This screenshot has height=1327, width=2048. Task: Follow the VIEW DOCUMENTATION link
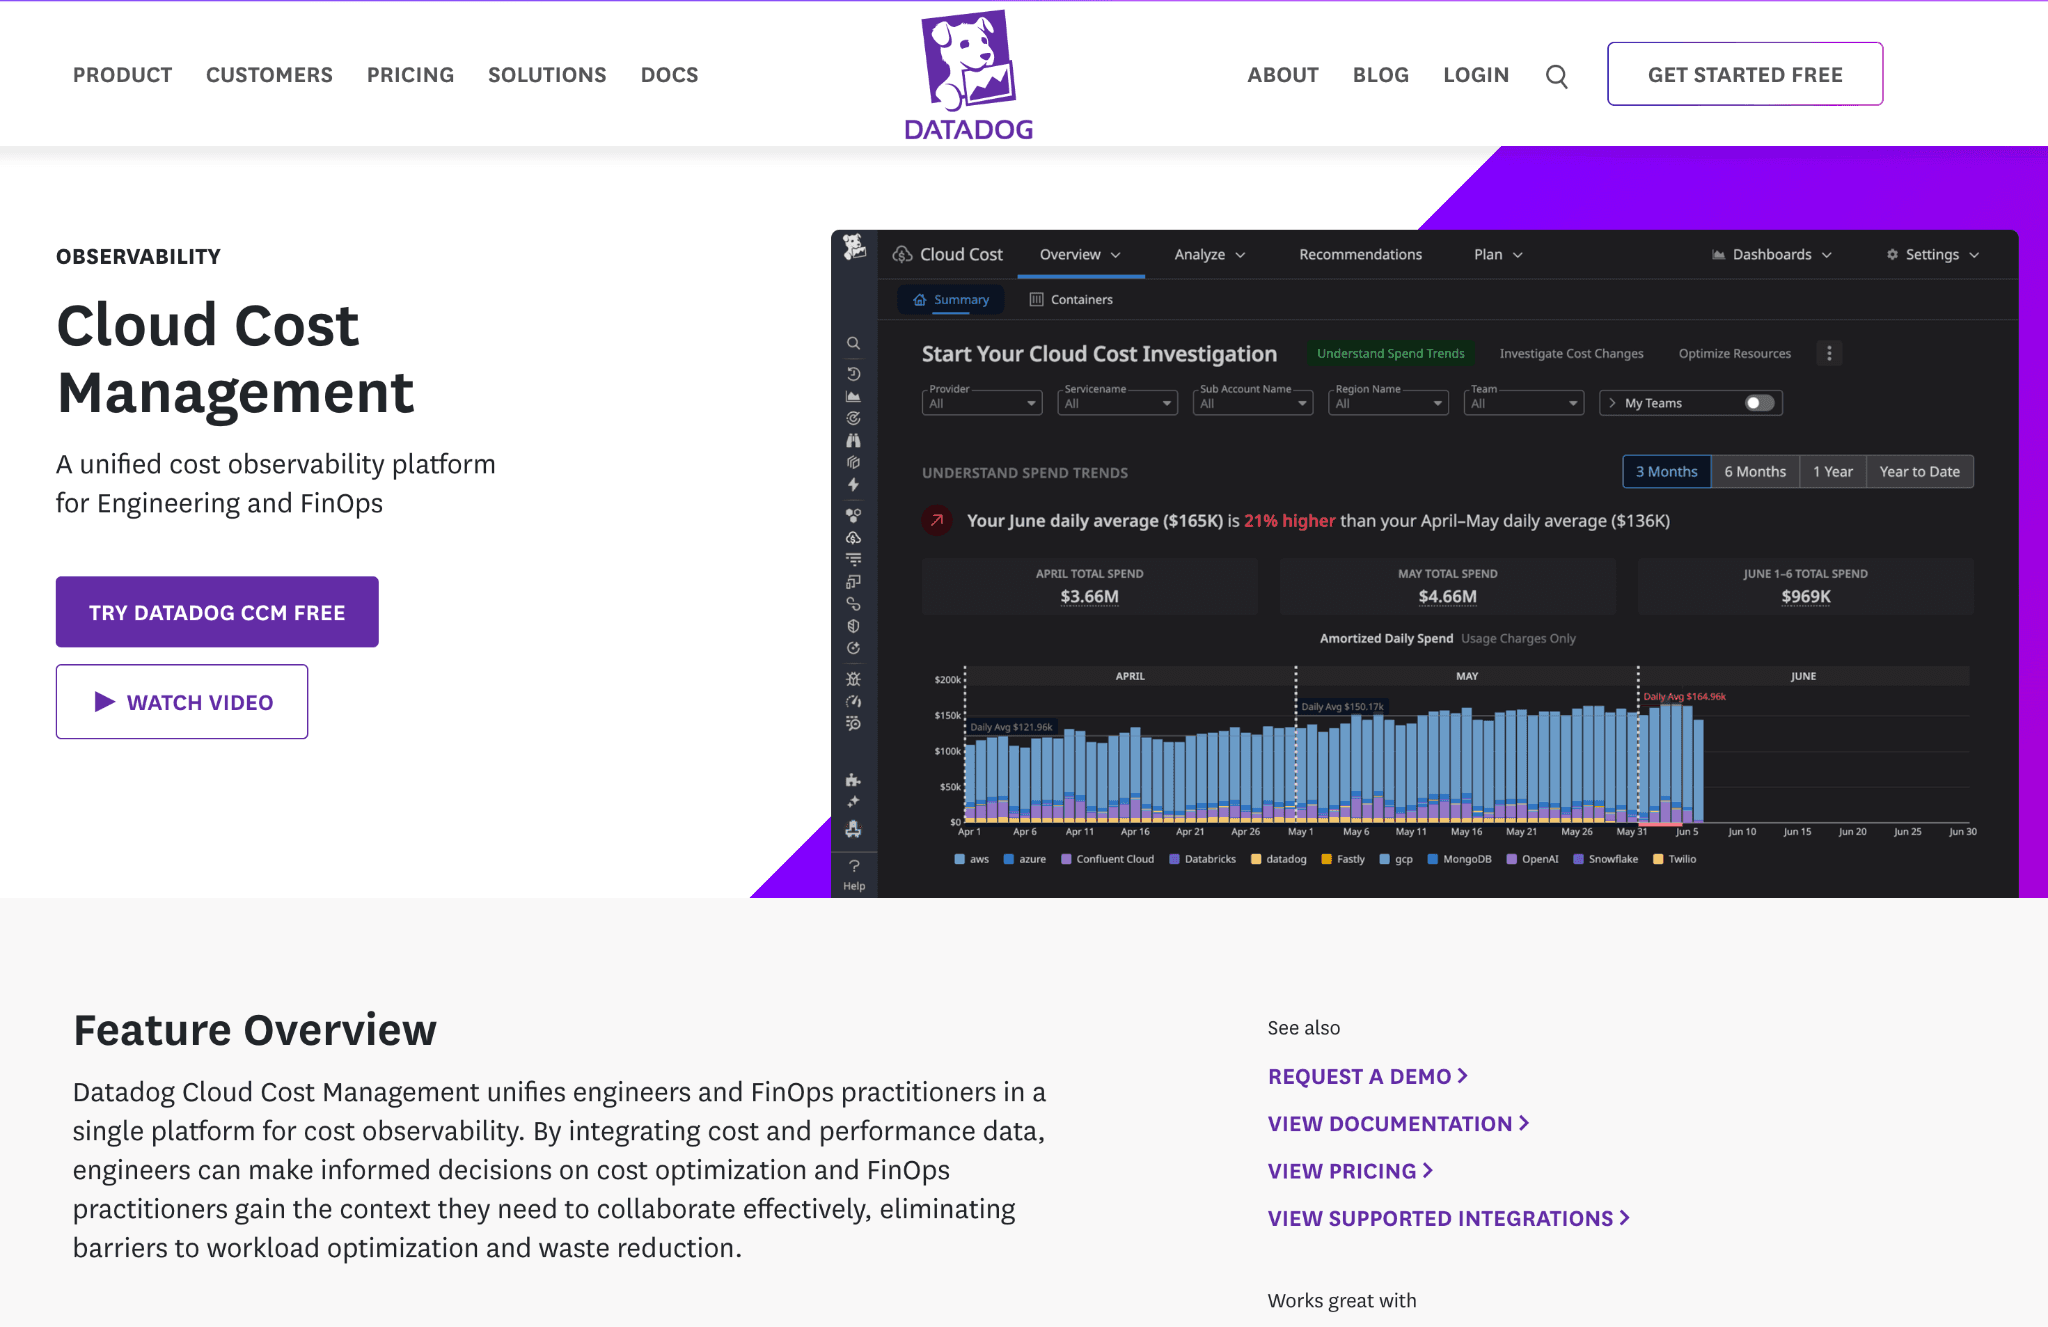point(1398,1124)
